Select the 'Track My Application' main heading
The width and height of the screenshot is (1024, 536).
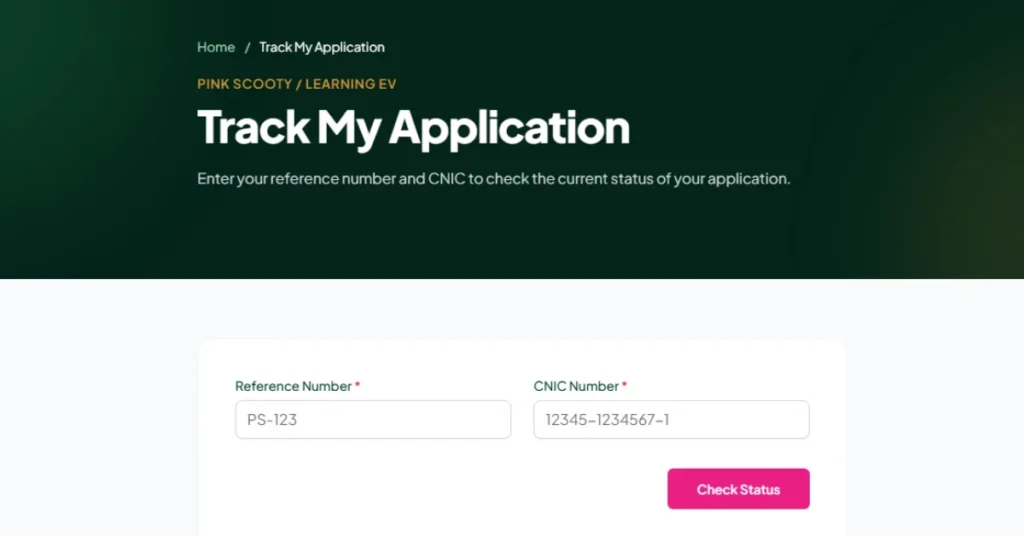413,127
